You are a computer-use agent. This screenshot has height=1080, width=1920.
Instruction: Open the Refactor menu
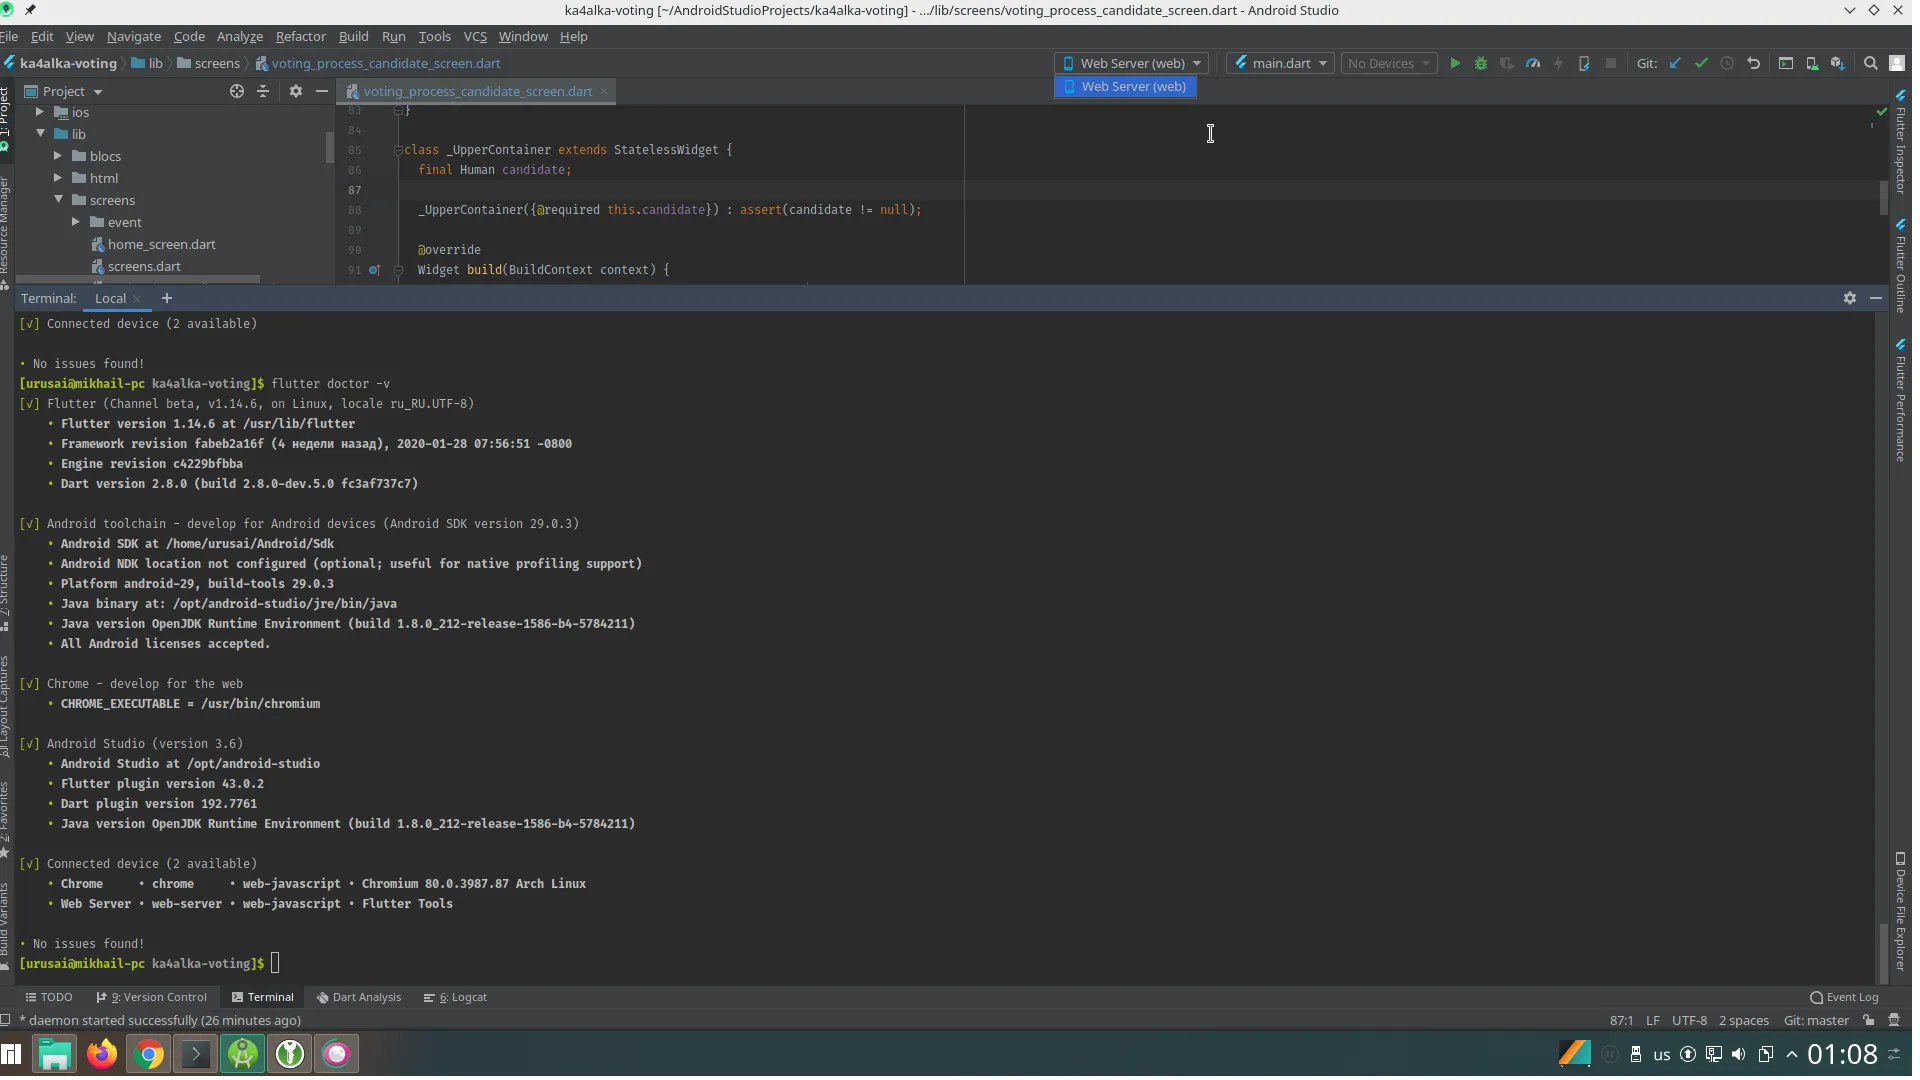click(x=300, y=36)
